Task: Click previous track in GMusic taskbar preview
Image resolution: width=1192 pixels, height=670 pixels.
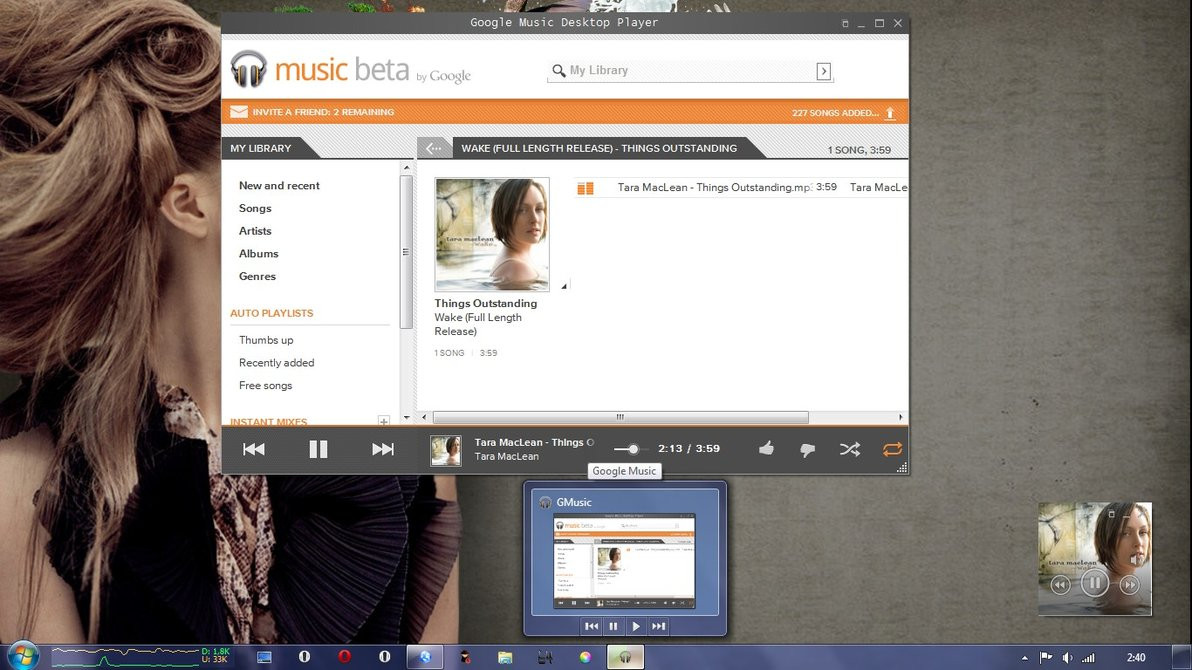Action: pyautogui.click(x=591, y=626)
